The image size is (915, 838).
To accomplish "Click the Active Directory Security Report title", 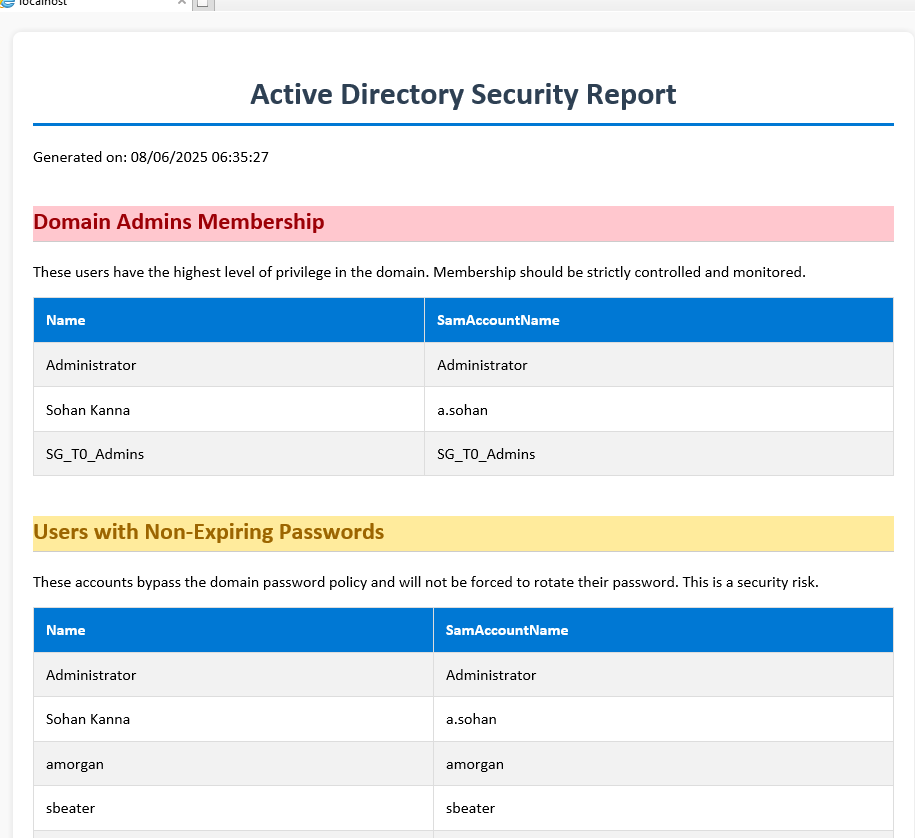I will click(x=463, y=94).
